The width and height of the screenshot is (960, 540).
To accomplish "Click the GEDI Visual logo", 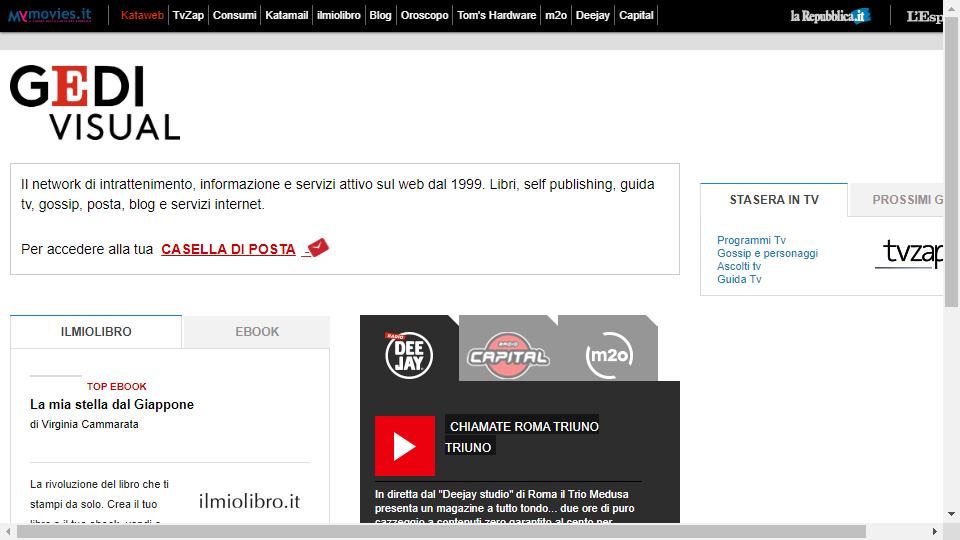I will [95, 103].
